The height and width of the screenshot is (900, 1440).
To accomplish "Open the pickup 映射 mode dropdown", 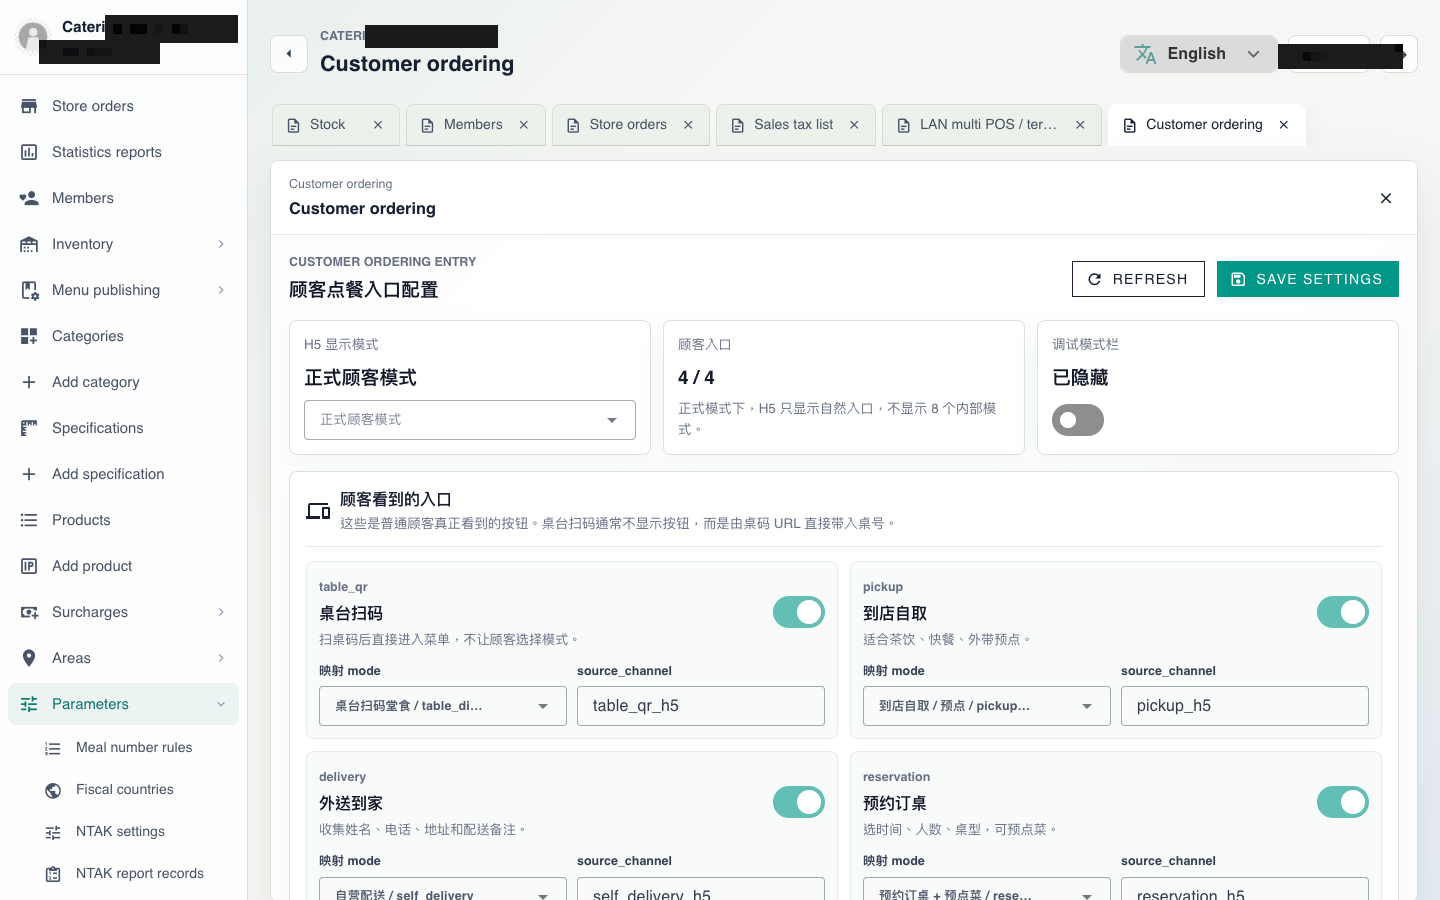I will point(987,706).
